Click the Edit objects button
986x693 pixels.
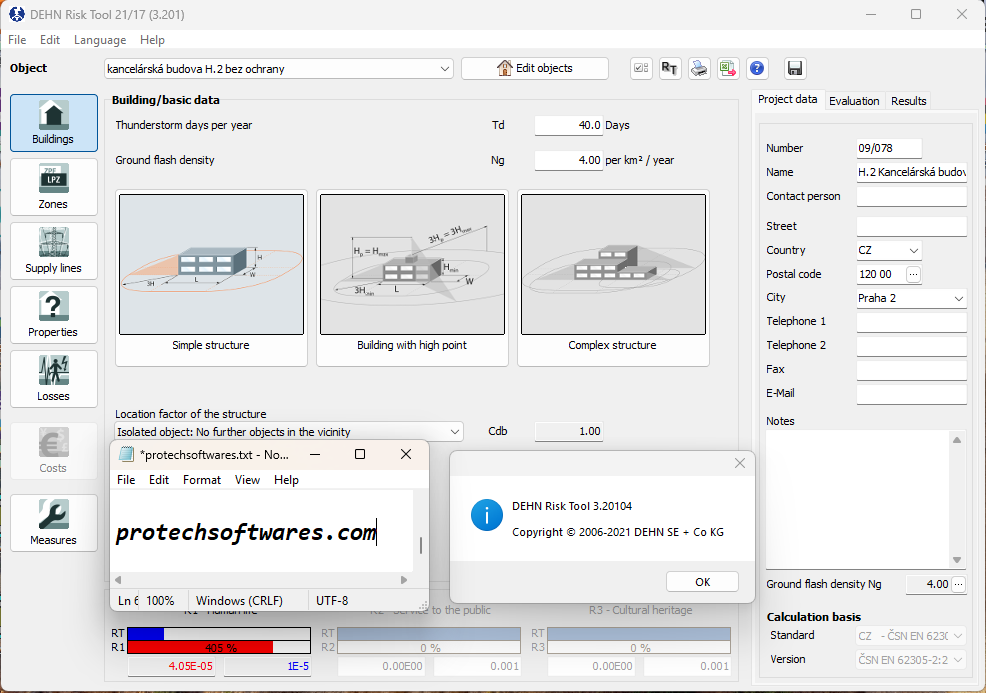pos(535,69)
